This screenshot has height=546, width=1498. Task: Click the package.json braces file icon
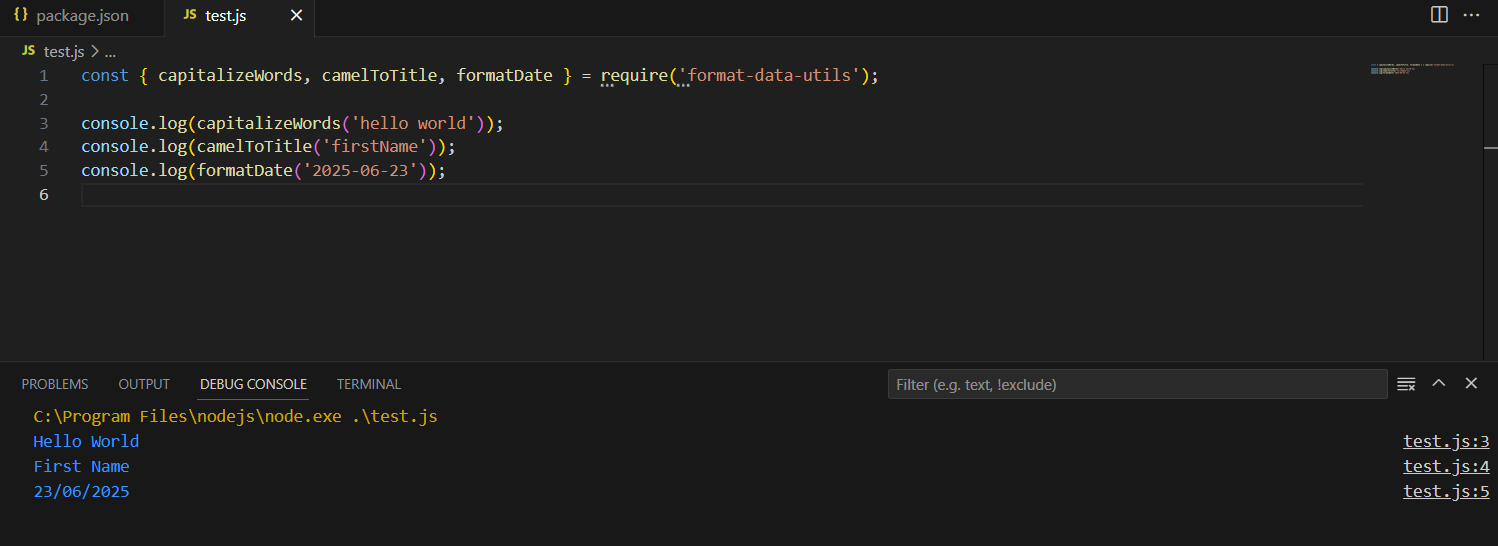(20, 16)
